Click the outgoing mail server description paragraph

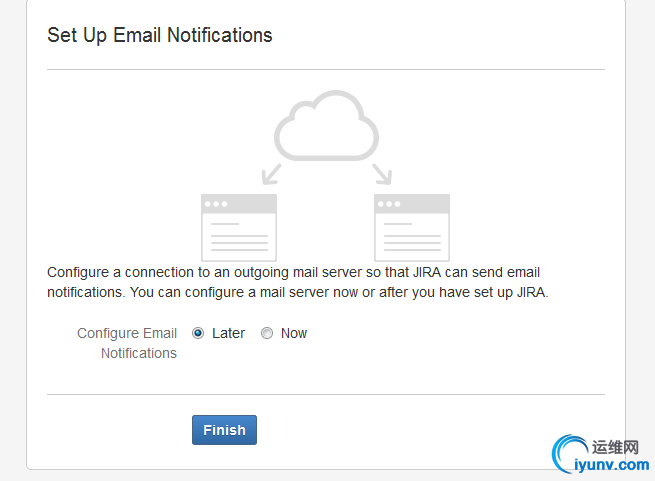tap(297, 282)
